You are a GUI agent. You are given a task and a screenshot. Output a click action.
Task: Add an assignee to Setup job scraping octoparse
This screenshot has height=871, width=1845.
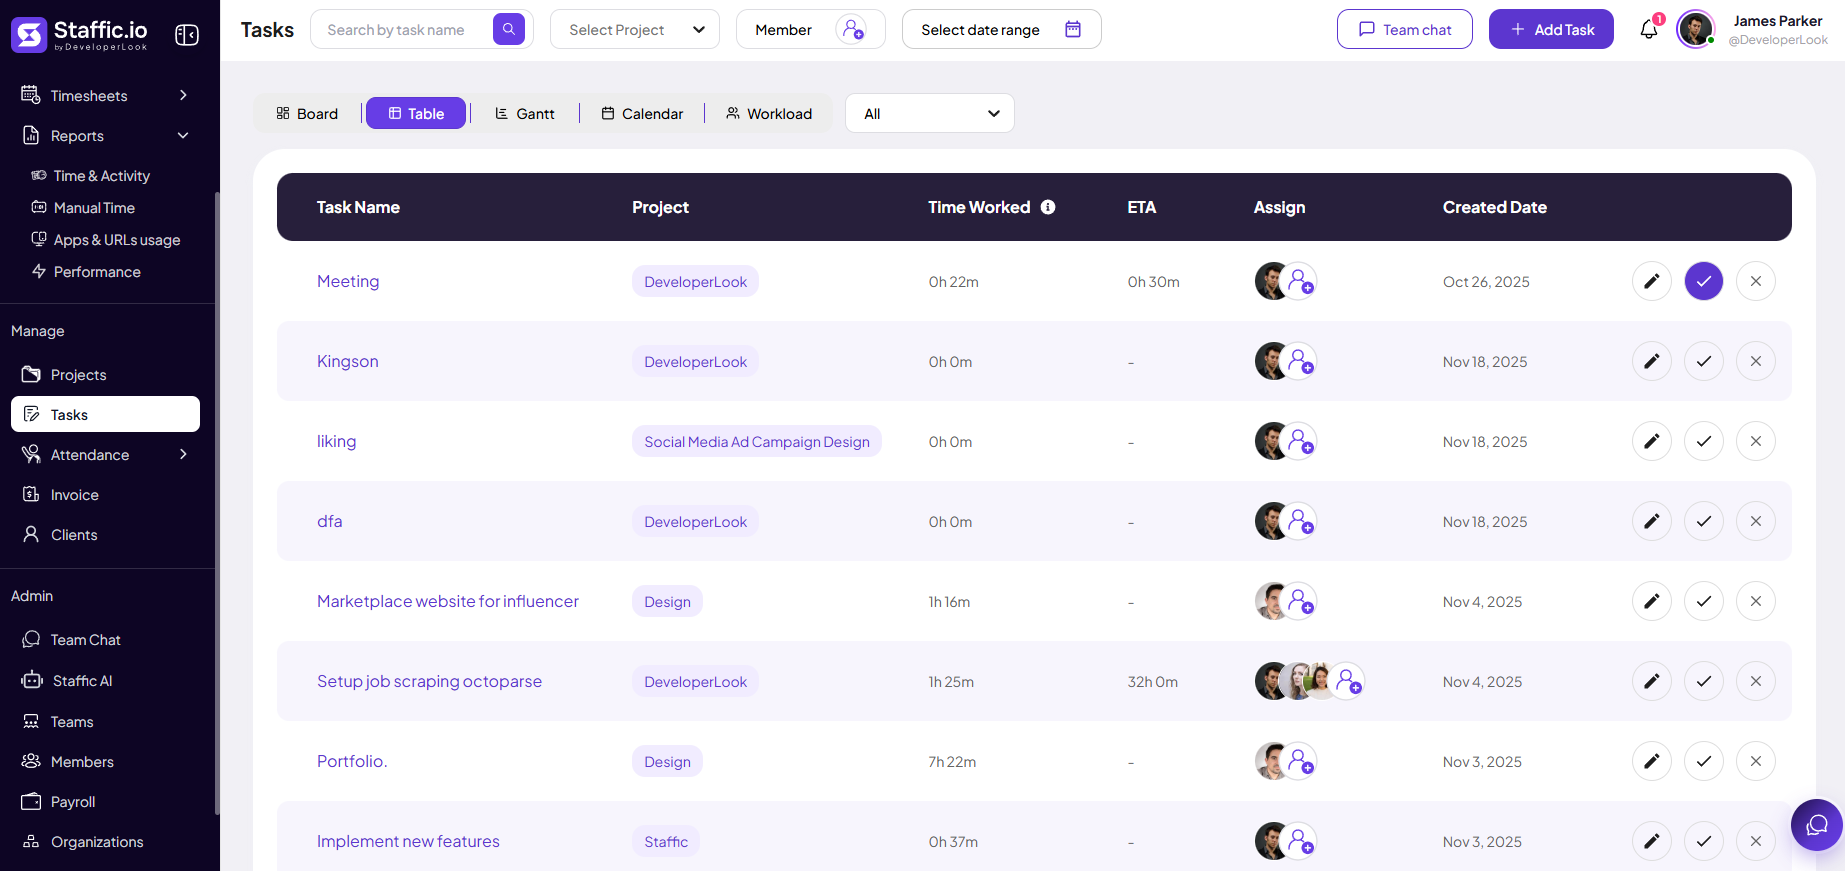point(1347,681)
